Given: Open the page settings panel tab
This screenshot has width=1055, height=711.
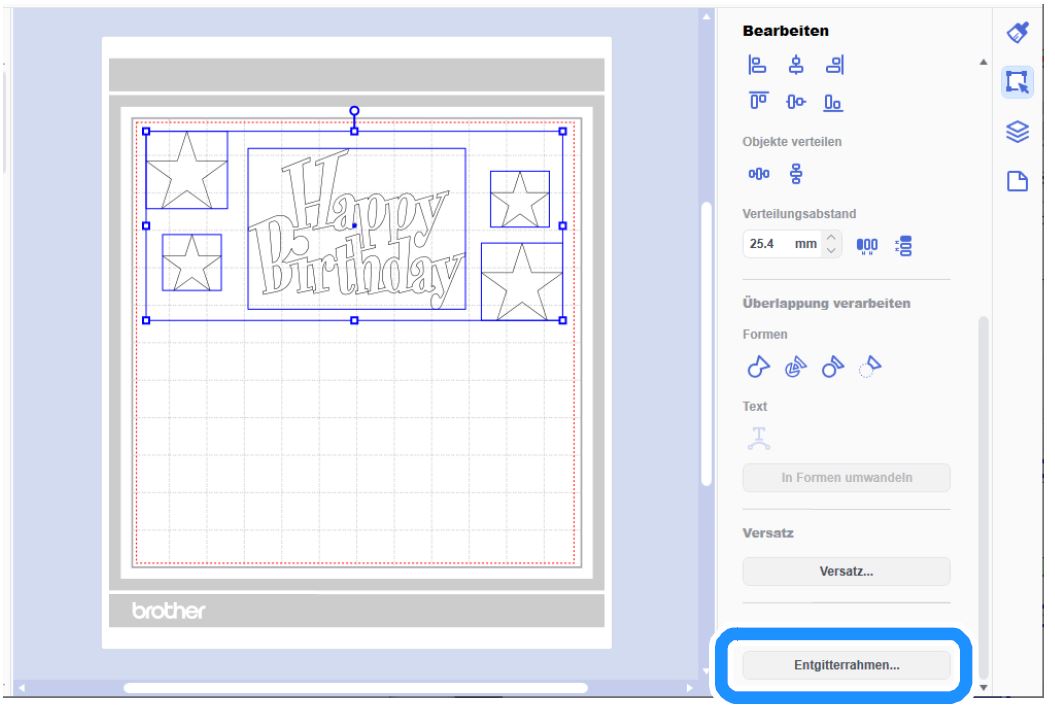Looking at the screenshot, I should pyautogui.click(x=1017, y=181).
